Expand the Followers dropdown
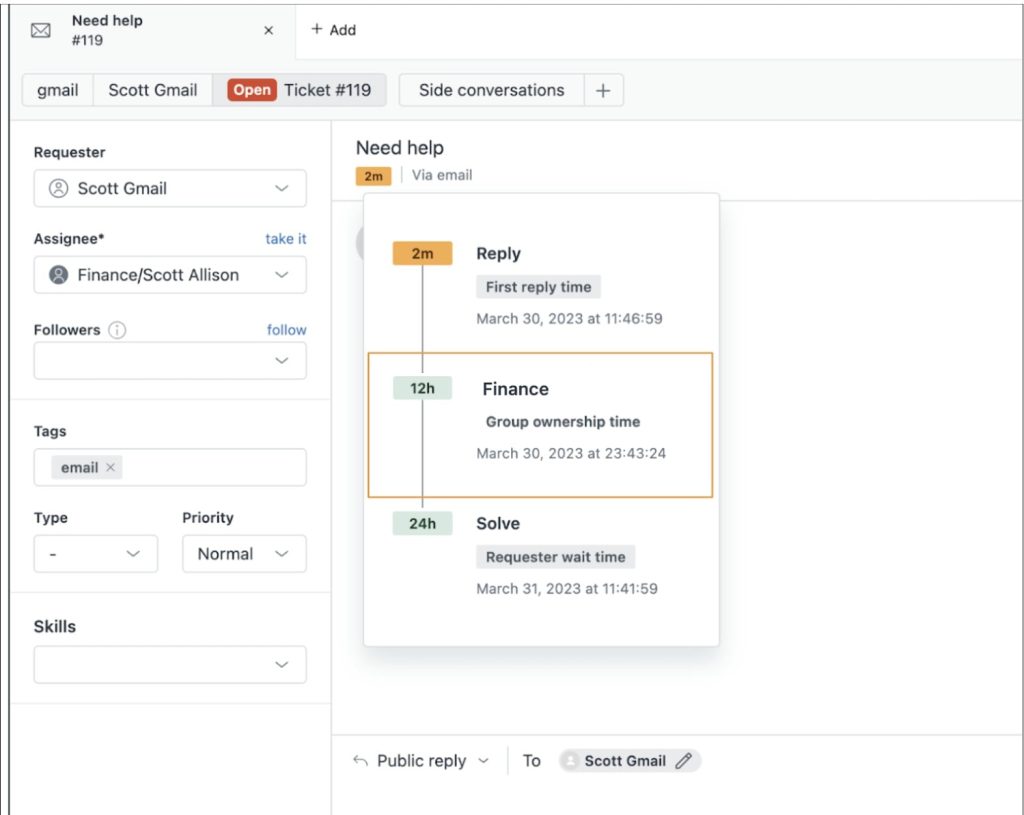Viewport: 1024px width, 815px height. pos(170,360)
